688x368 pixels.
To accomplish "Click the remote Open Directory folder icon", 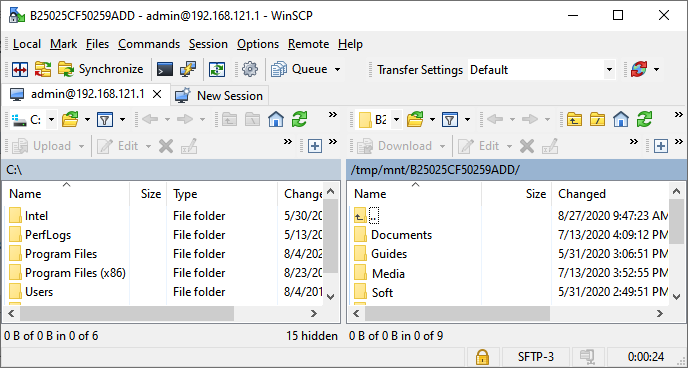I will click(x=415, y=119).
